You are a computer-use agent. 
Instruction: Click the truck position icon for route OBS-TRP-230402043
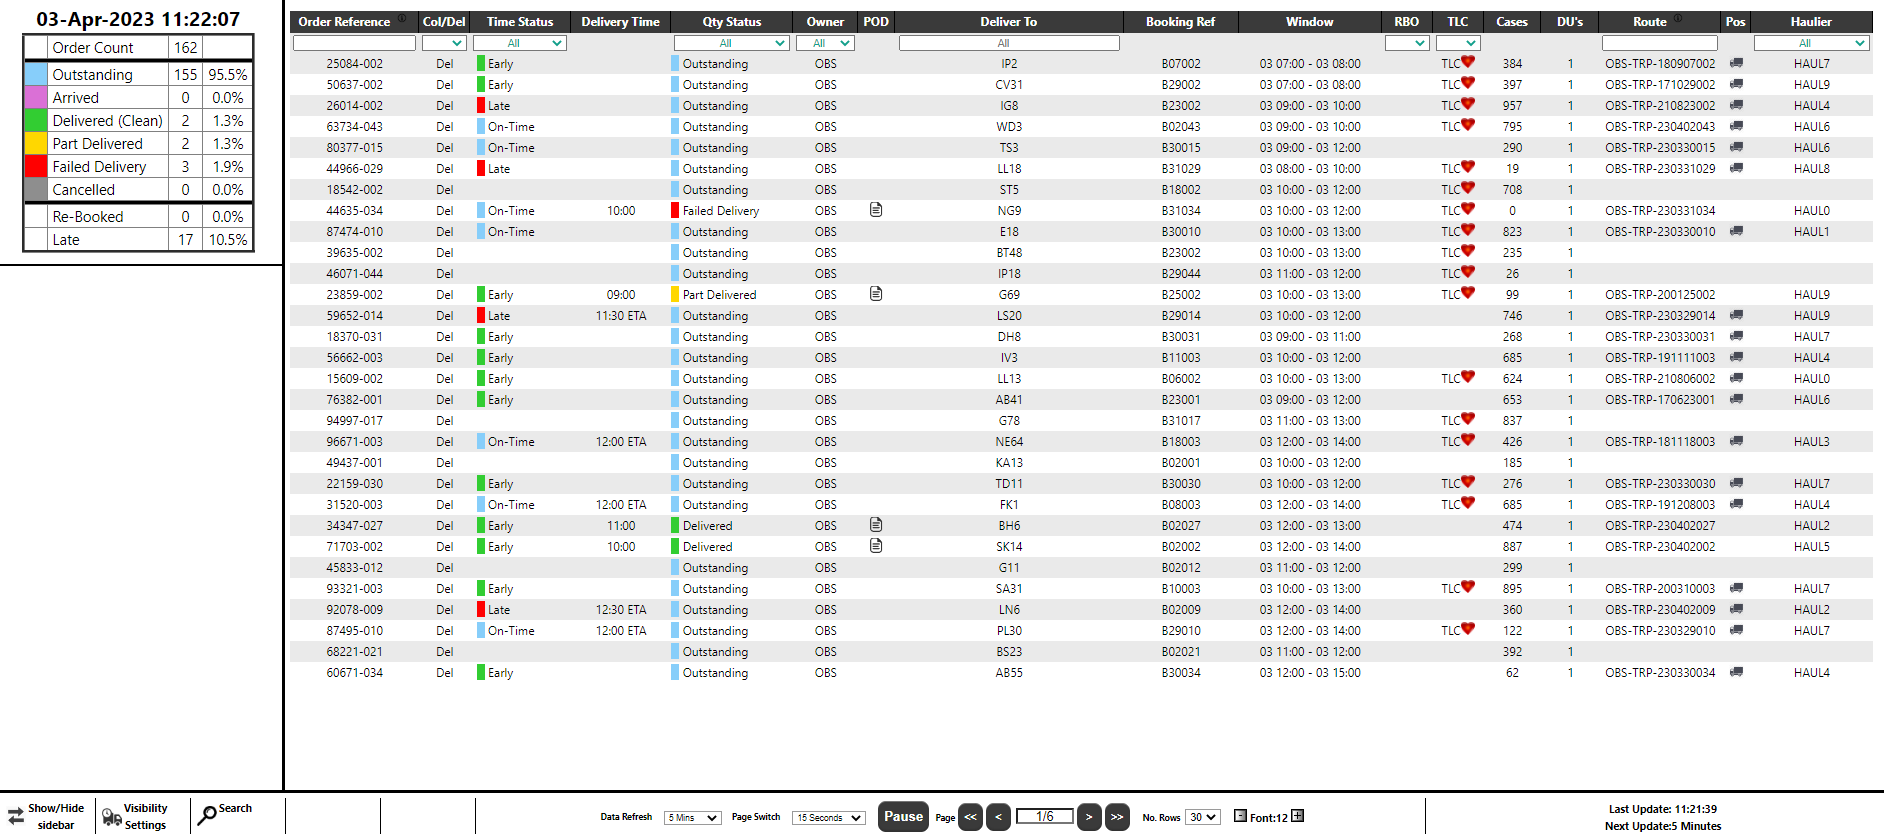point(1736,126)
